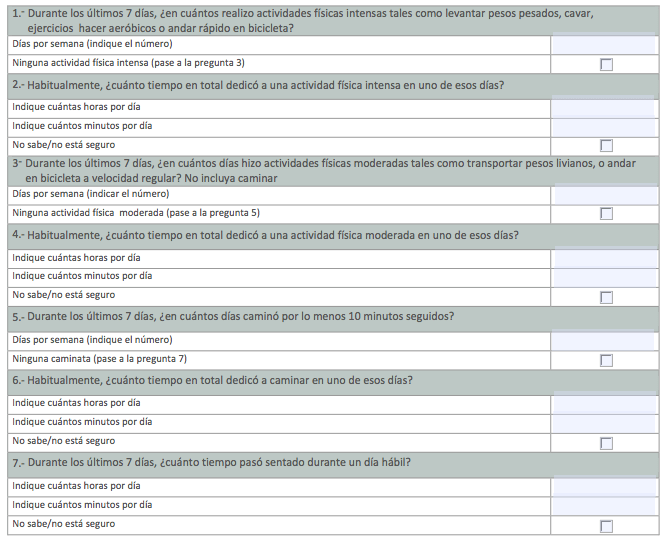The height and width of the screenshot is (543, 665).
Task: Click days per week field for question 3
Action: 606,195
